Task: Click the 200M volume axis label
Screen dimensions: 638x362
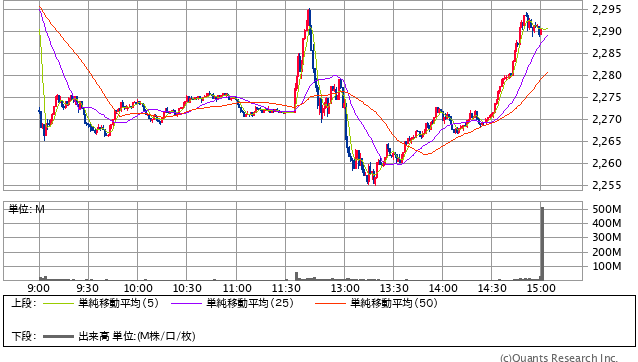Action: (x=607, y=252)
